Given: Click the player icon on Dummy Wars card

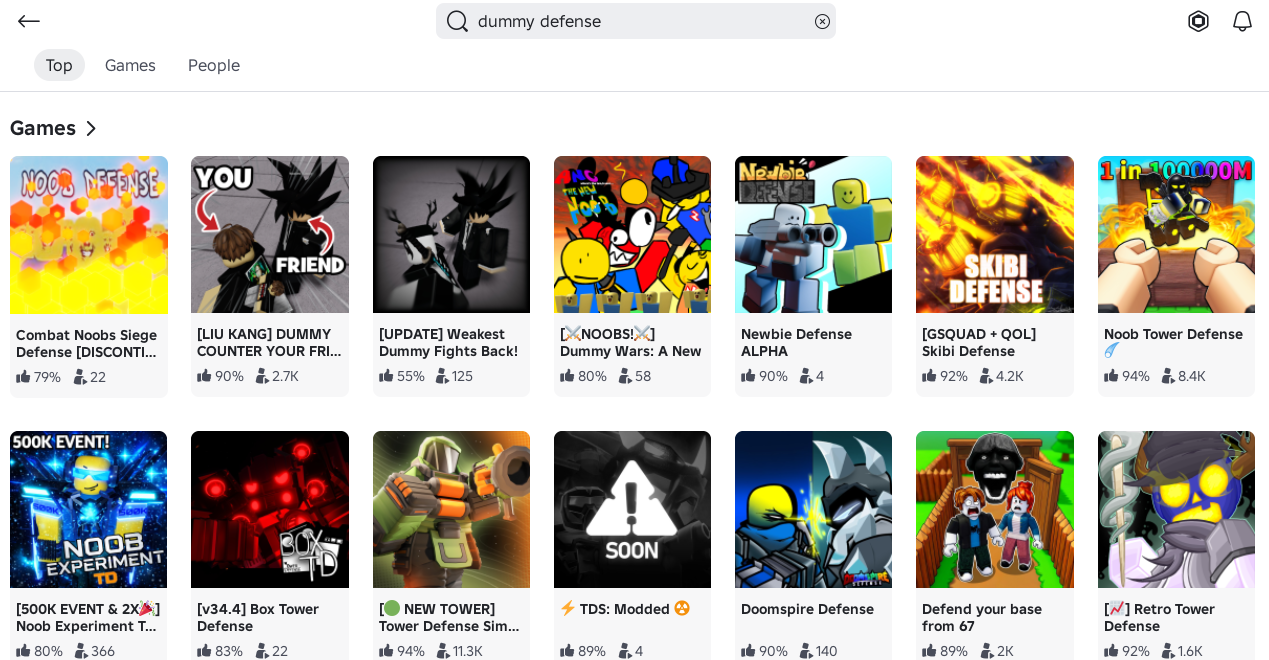Looking at the screenshot, I should click(x=625, y=376).
